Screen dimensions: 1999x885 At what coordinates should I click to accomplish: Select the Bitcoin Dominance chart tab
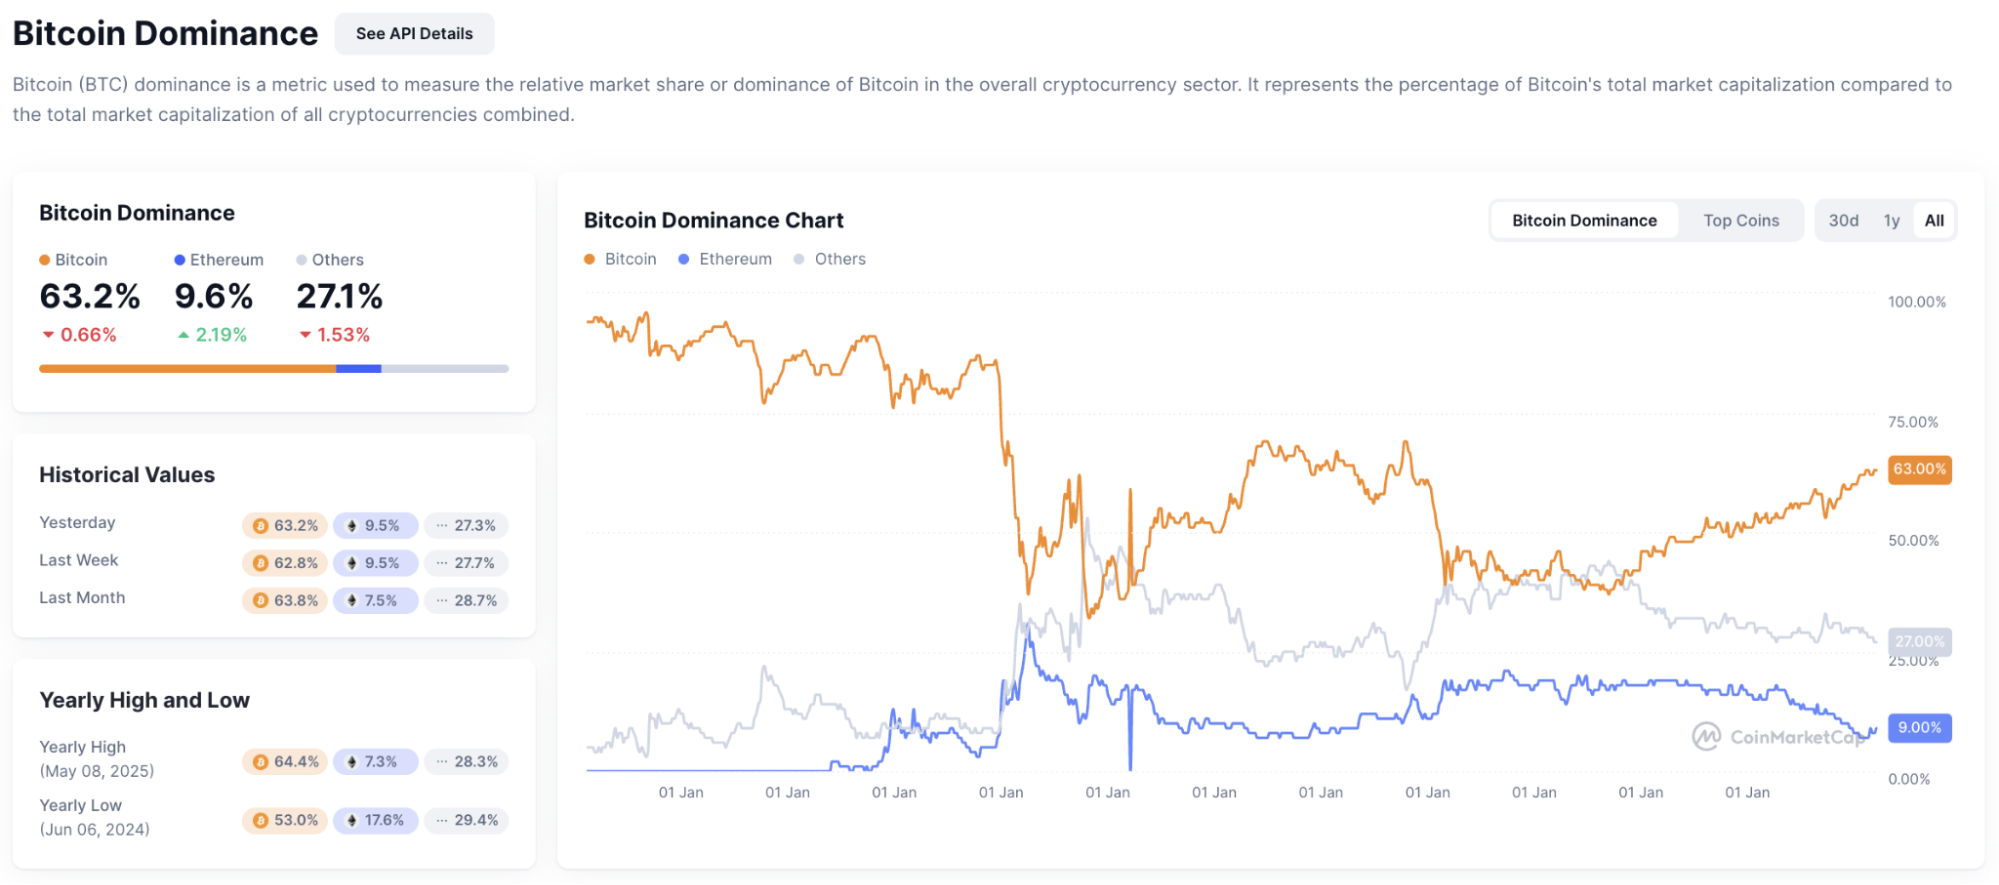1583,219
